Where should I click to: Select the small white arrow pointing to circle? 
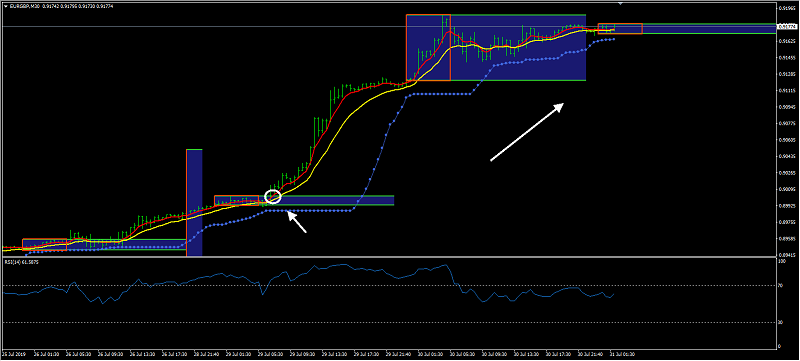click(x=297, y=222)
